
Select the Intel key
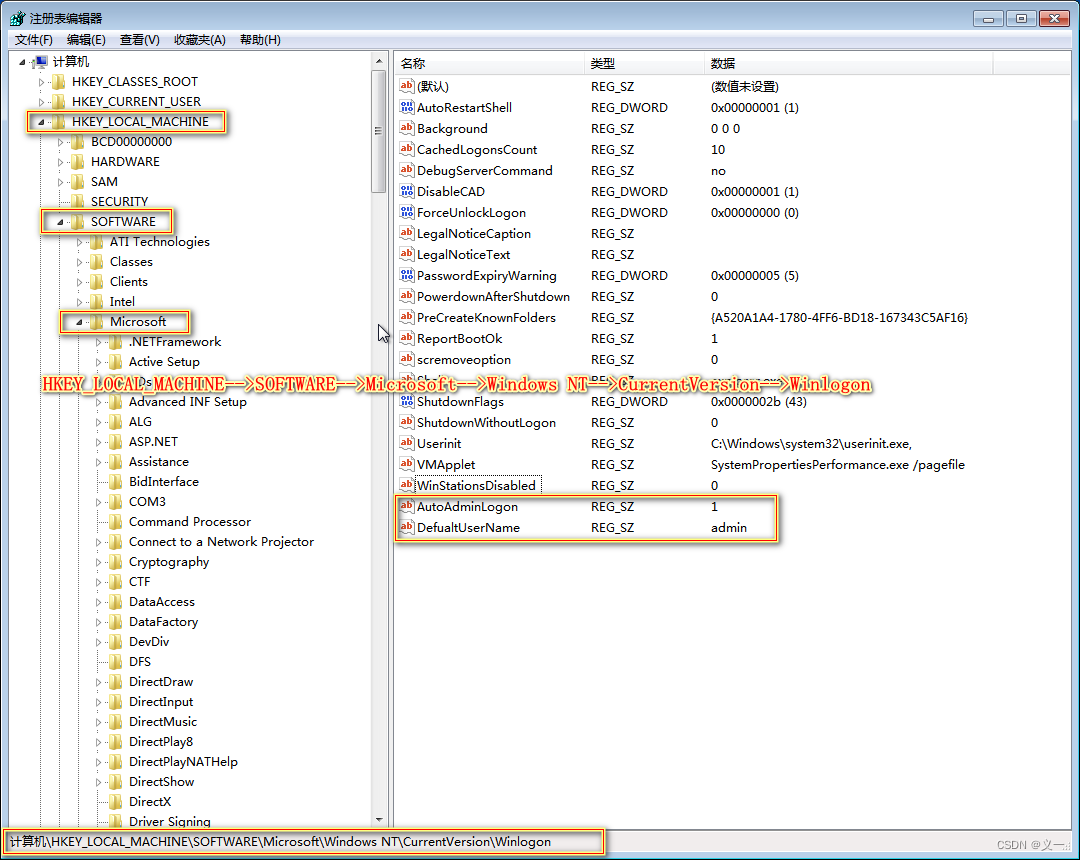coord(122,302)
